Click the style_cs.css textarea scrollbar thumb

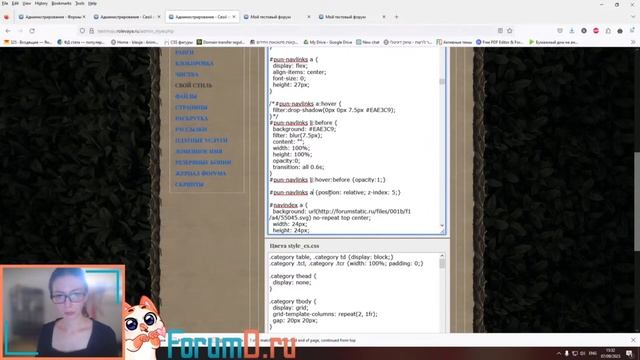[442, 264]
